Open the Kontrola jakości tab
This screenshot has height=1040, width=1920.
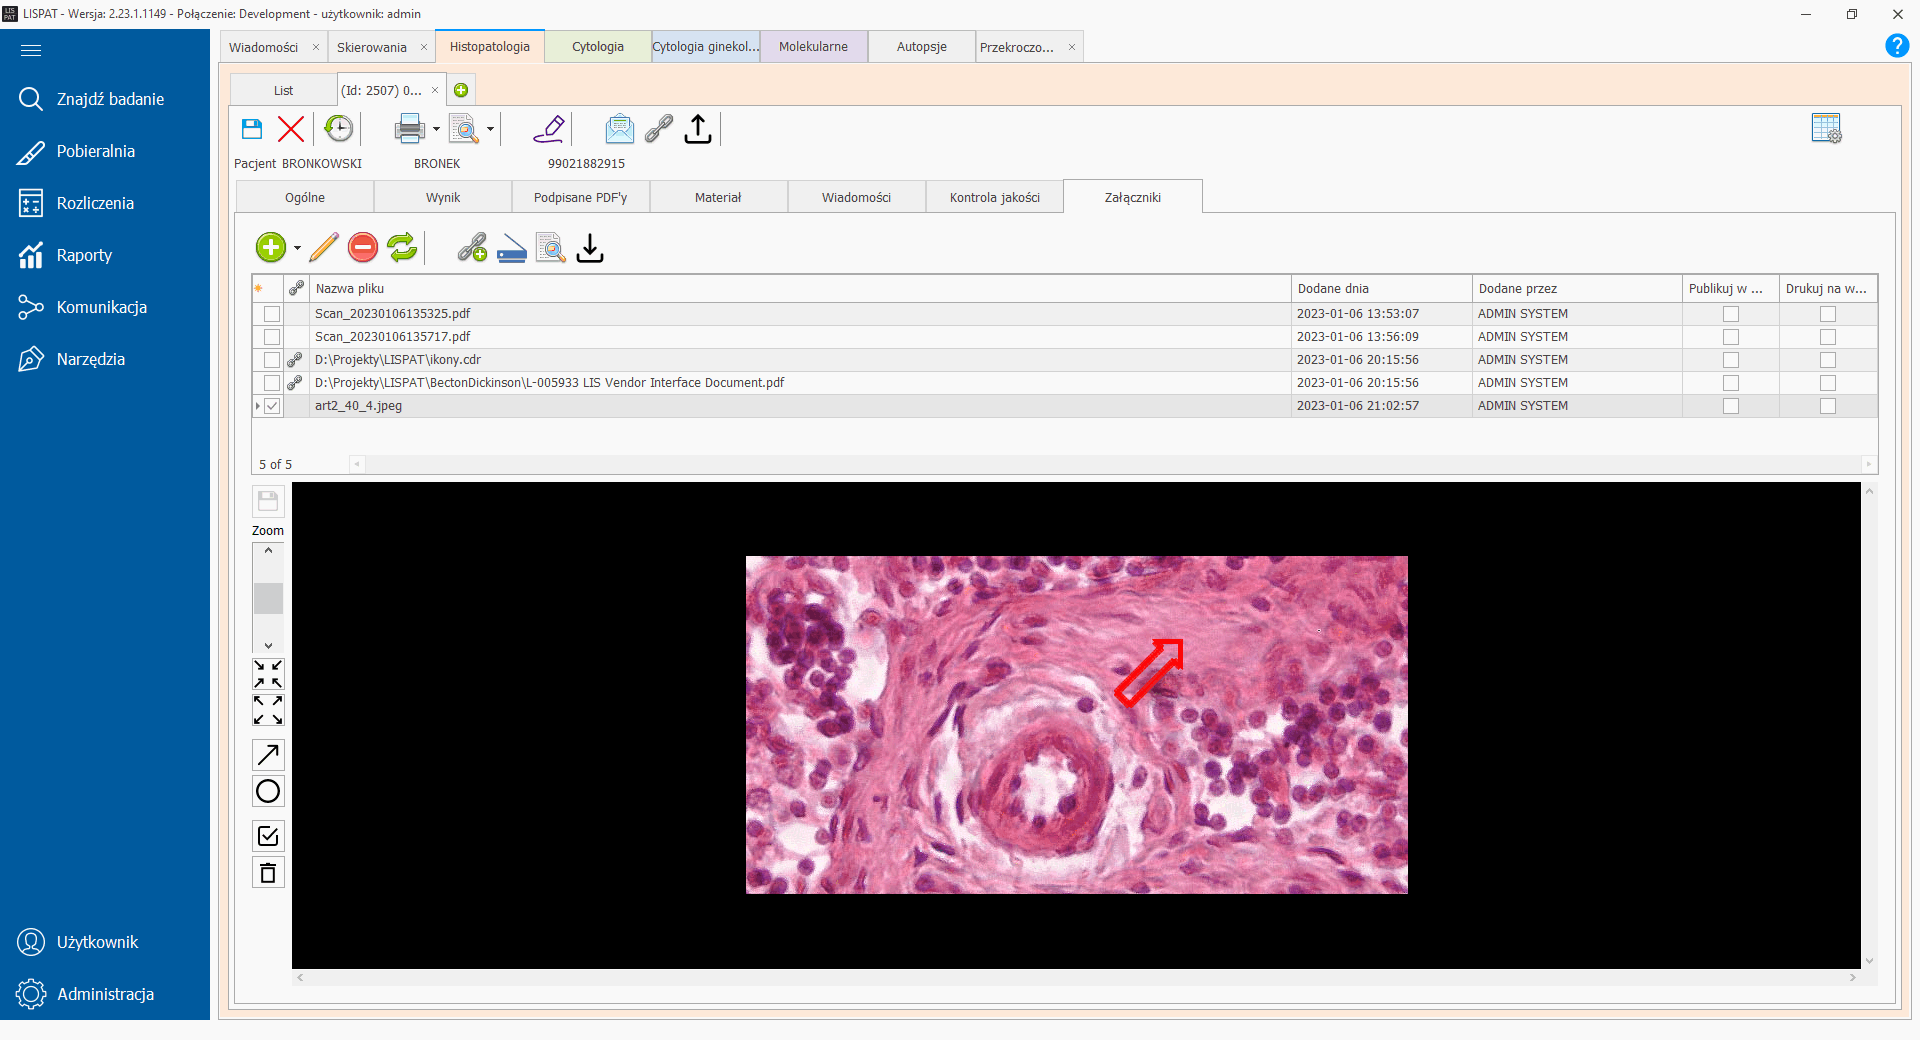click(994, 197)
